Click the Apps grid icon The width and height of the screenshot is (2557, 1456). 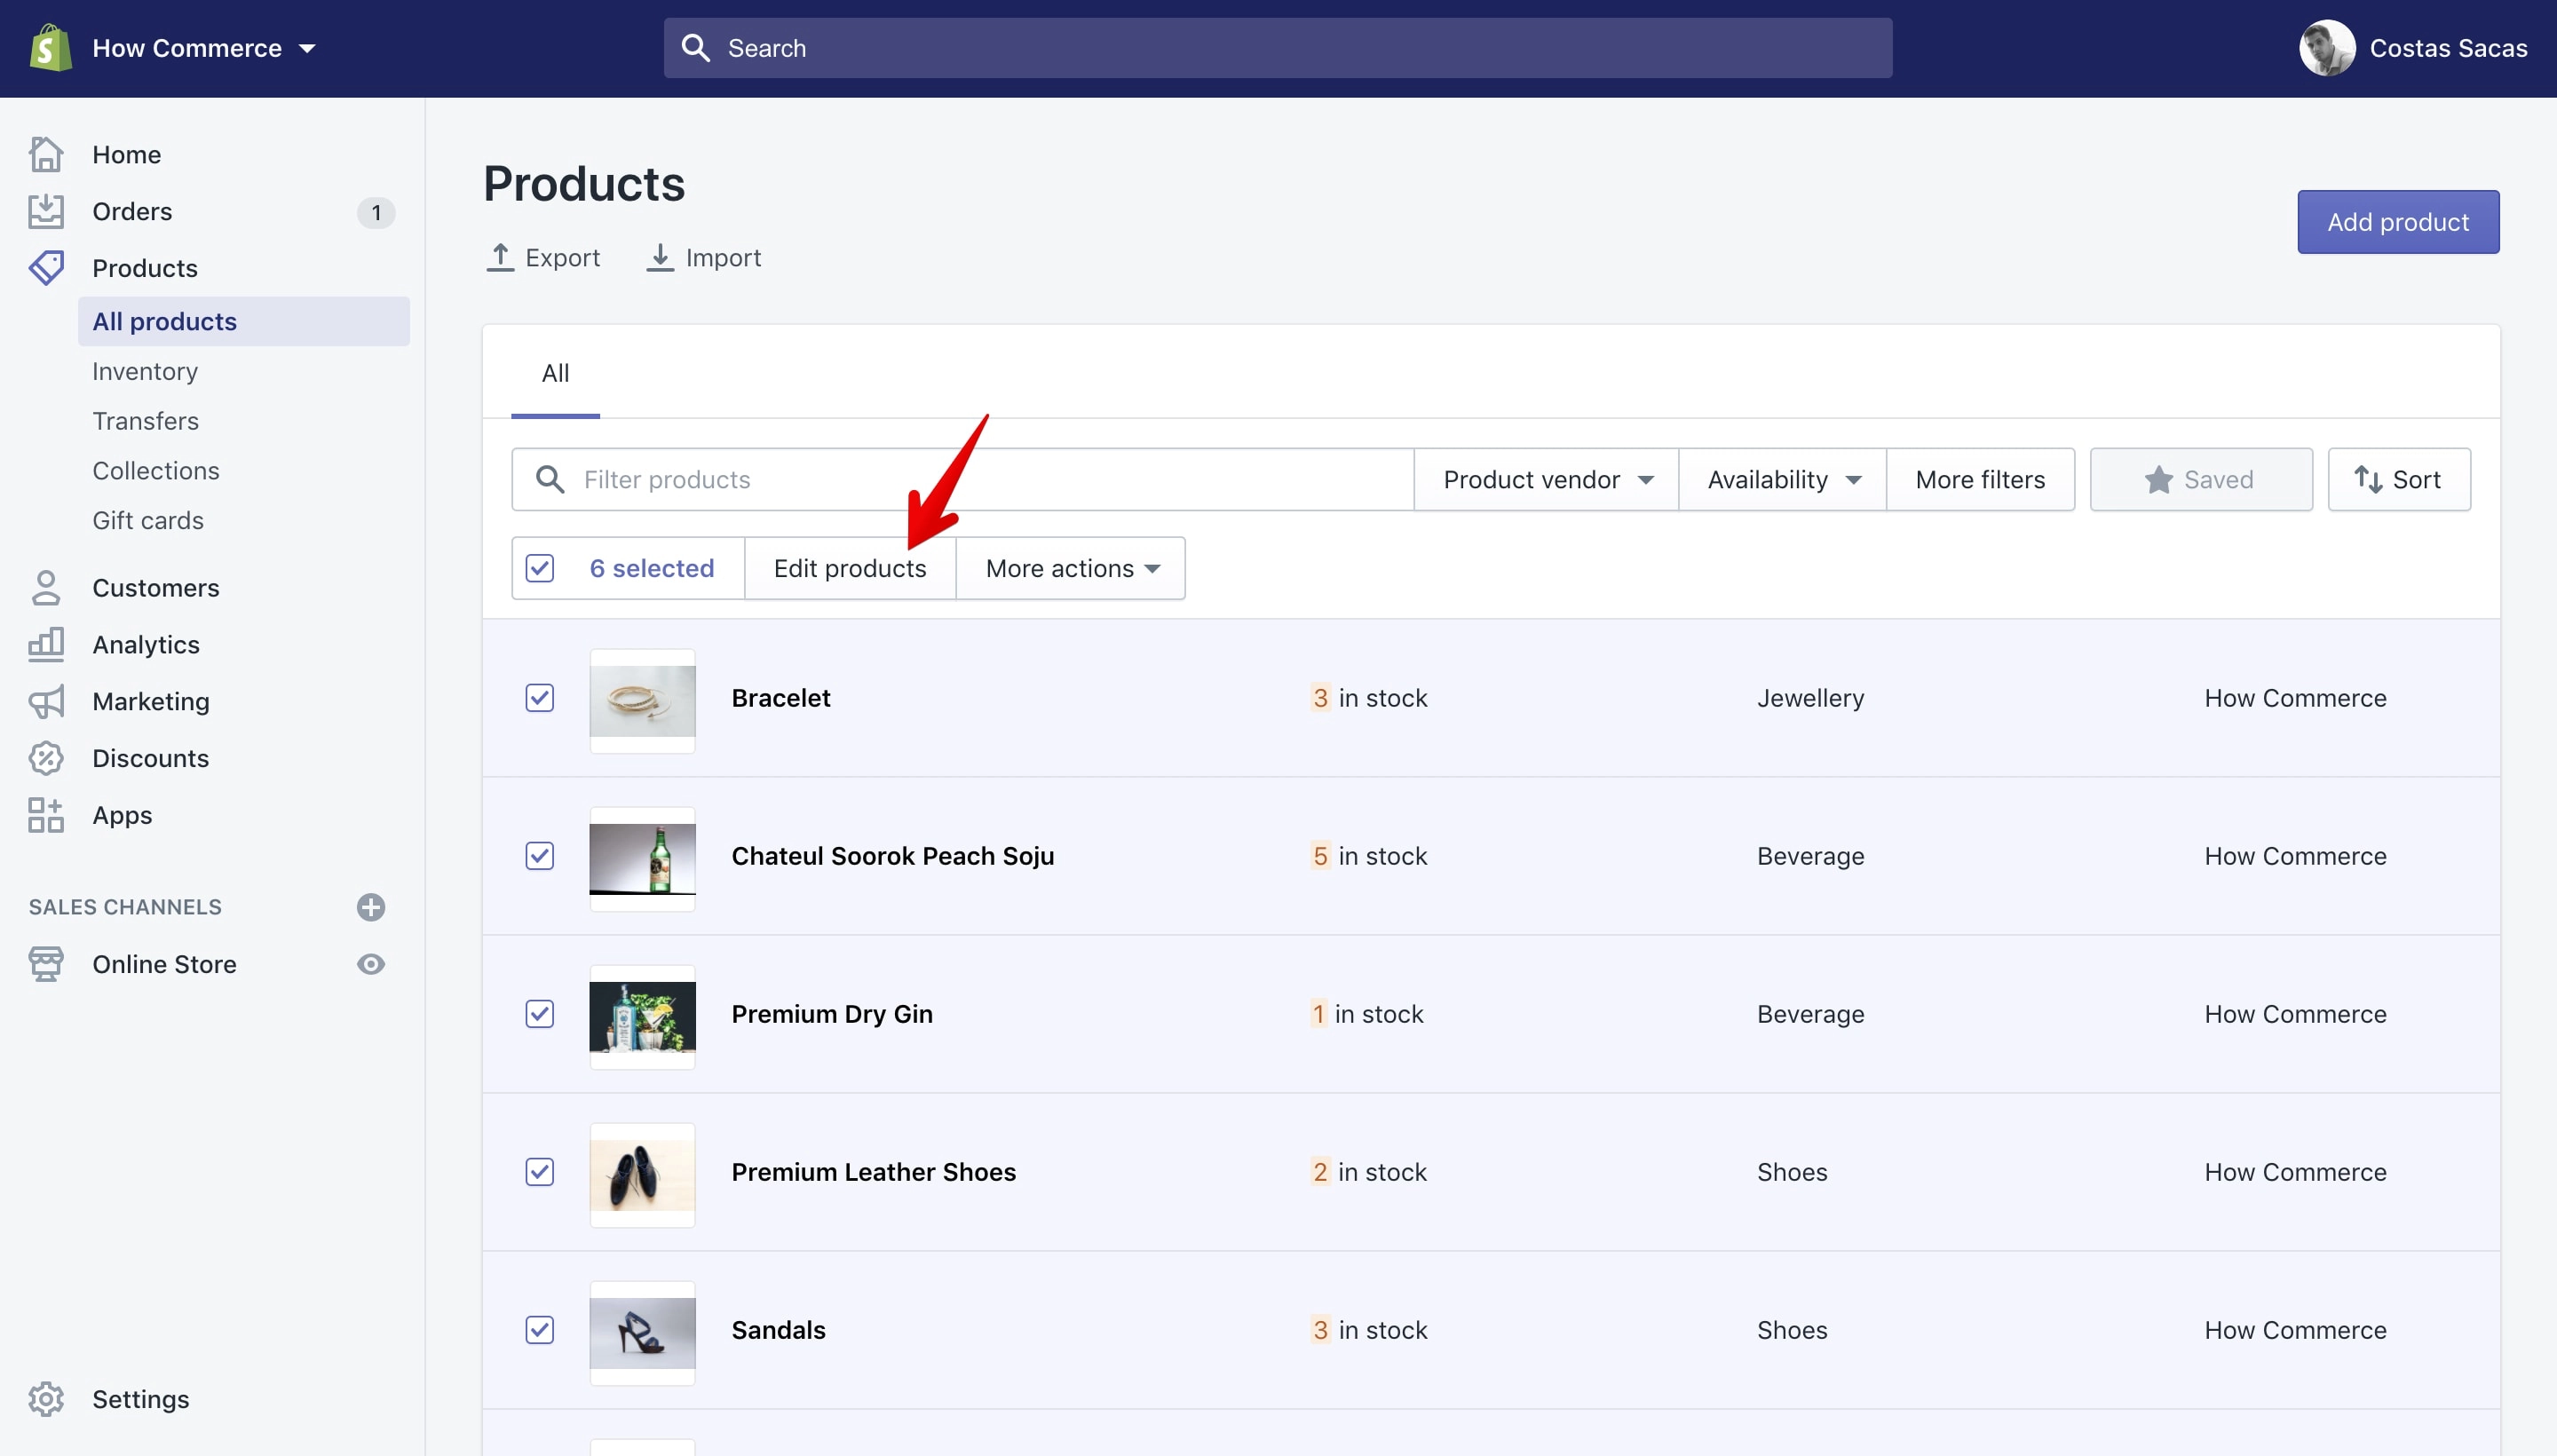[46, 815]
